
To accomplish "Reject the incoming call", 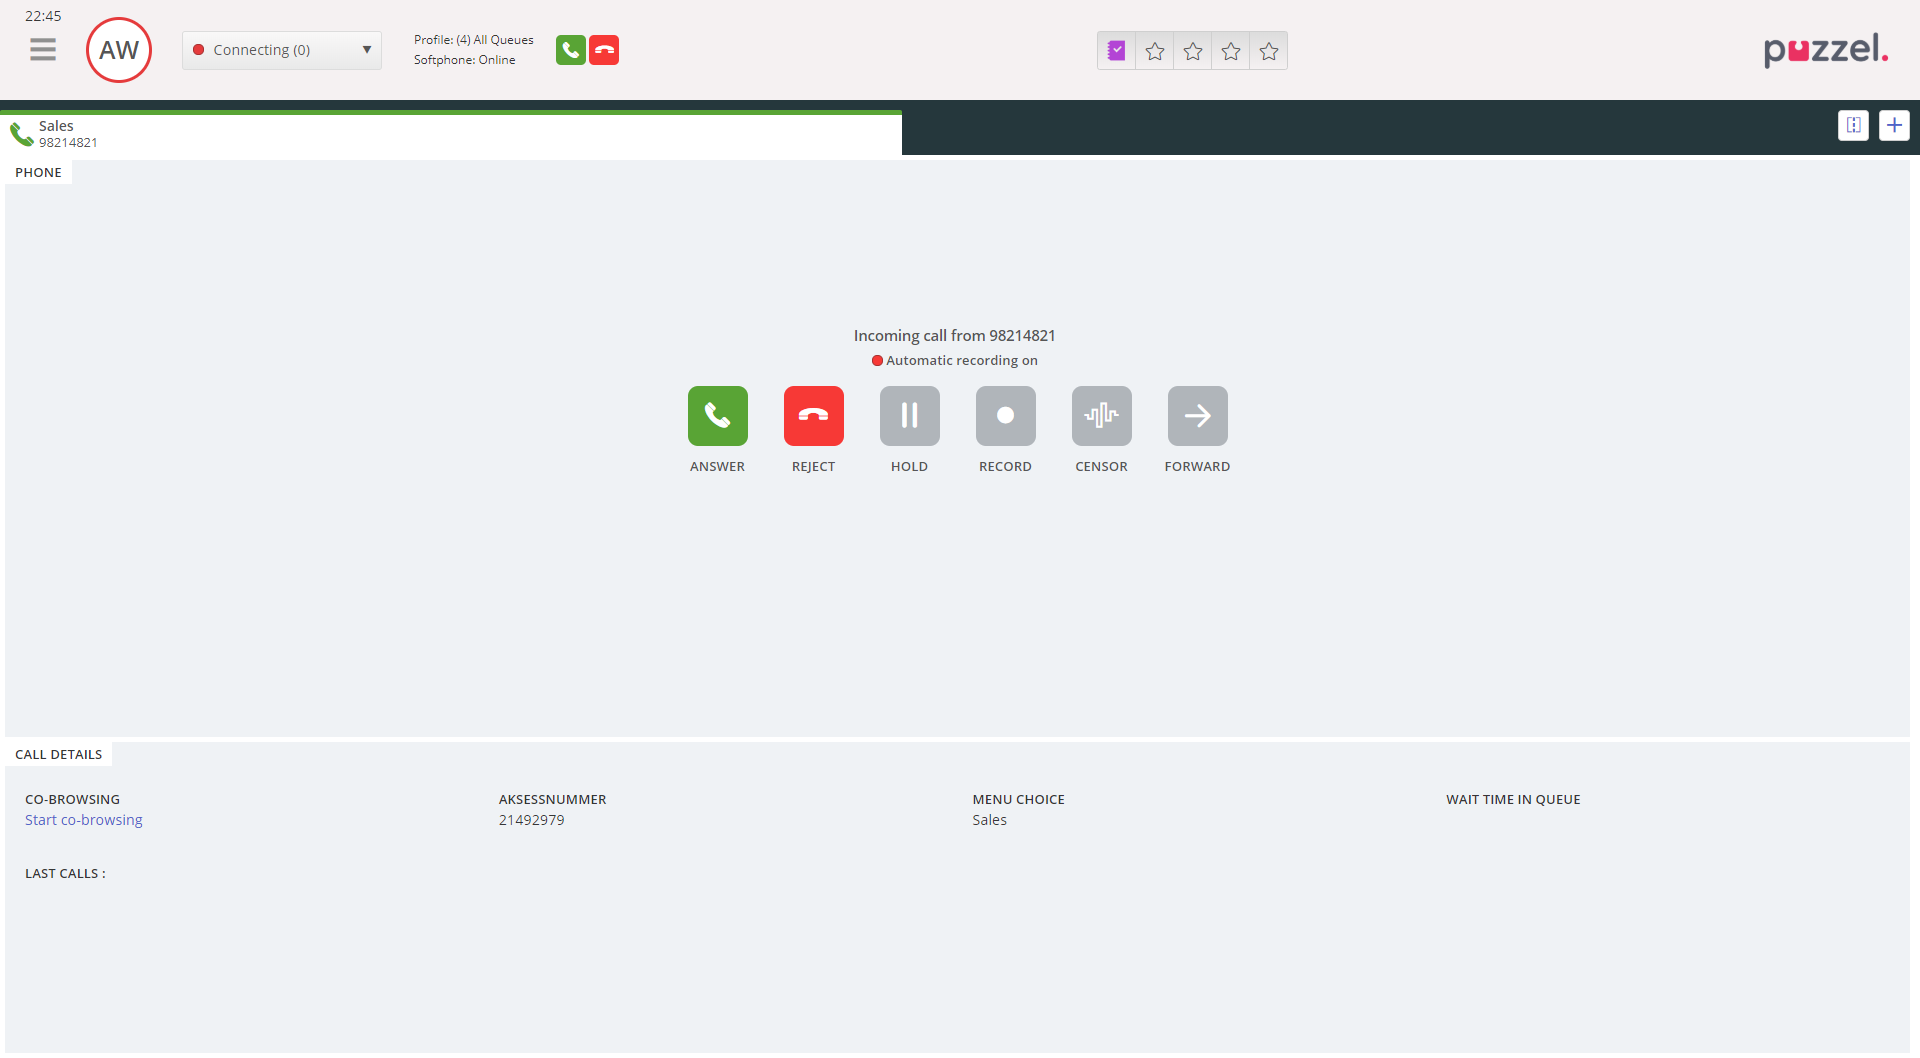I will [x=813, y=416].
